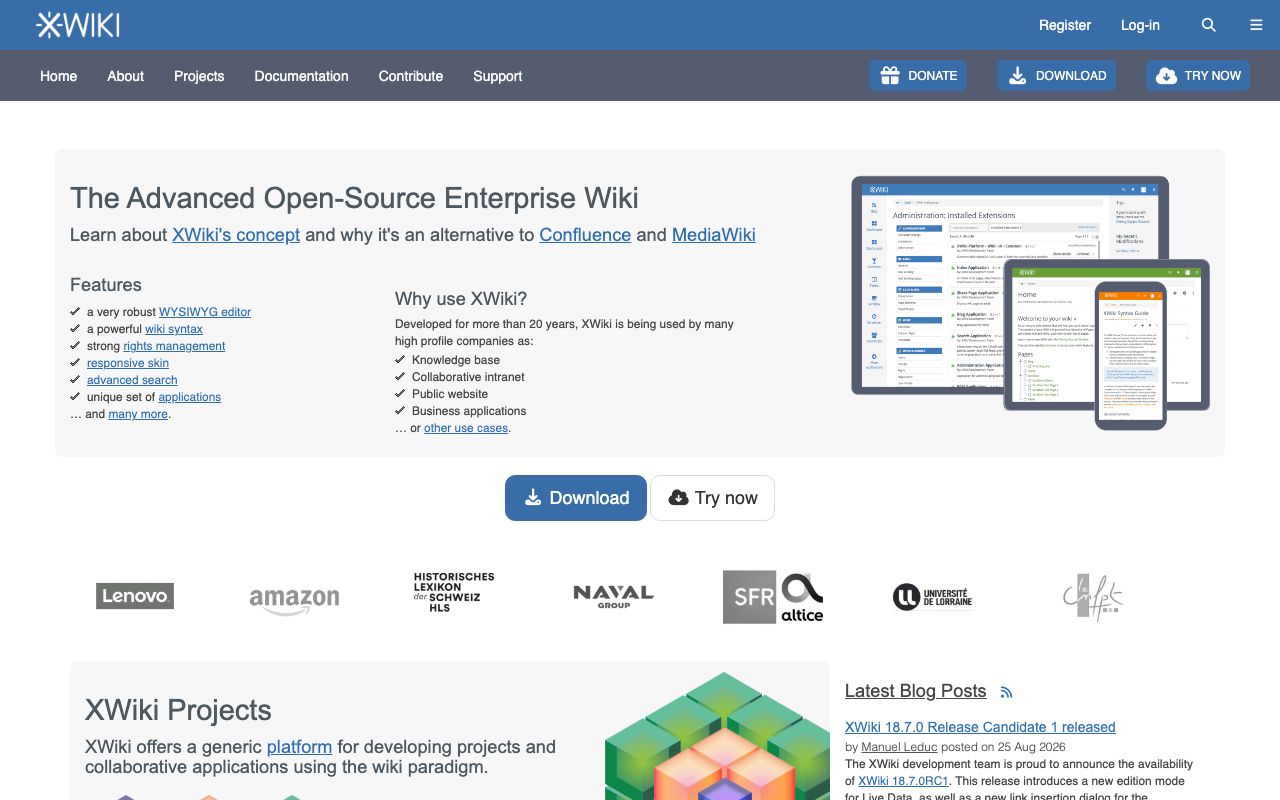This screenshot has height=800, width=1280.
Task: Open the Latest Blog Posts heading link
Action: point(915,691)
